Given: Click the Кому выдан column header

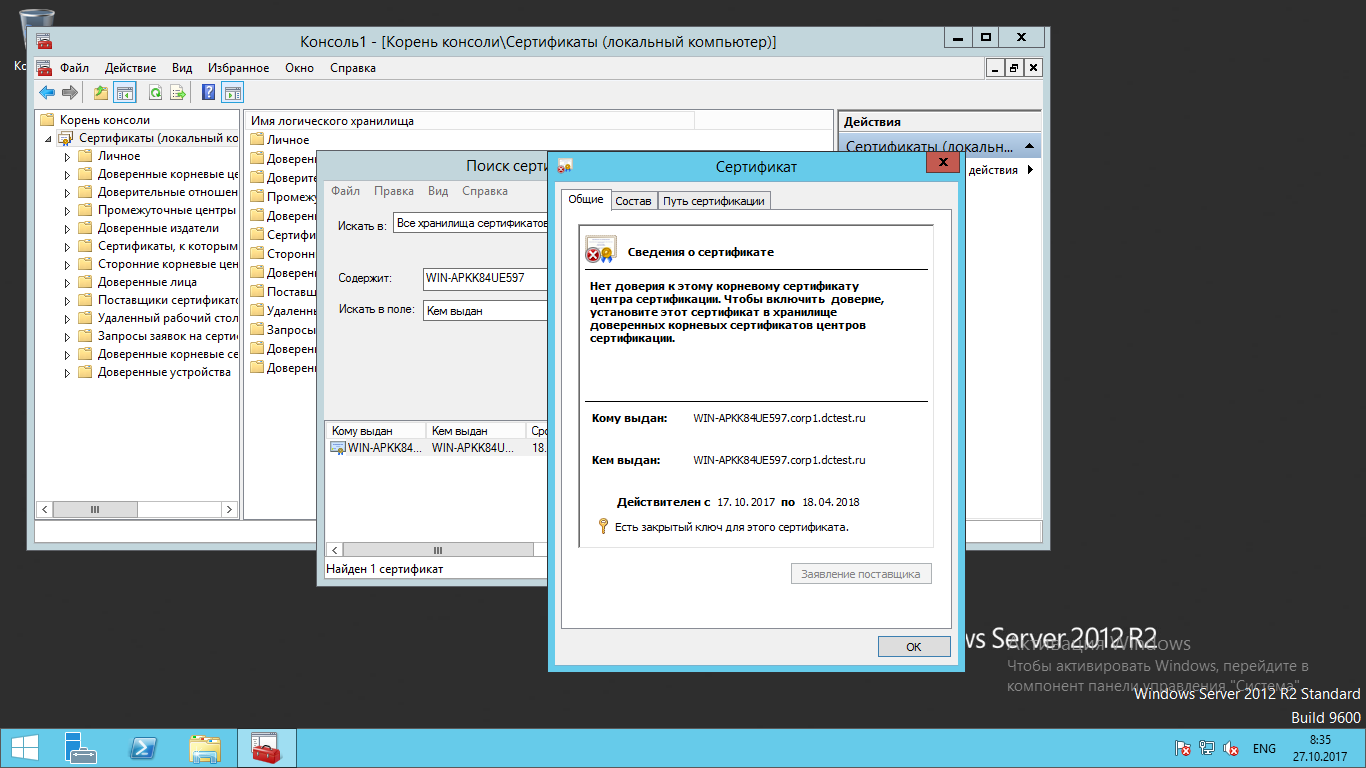Looking at the screenshot, I should pyautogui.click(x=376, y=431).
